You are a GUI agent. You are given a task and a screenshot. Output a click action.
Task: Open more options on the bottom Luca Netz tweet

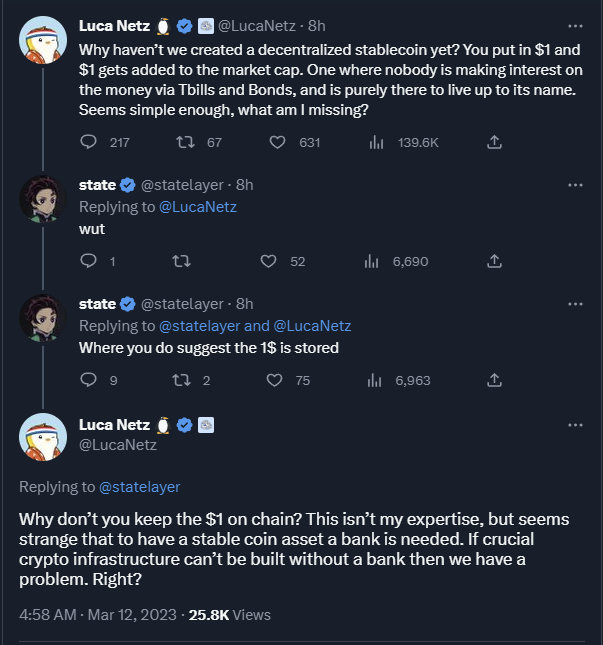(x=575, y=425)
